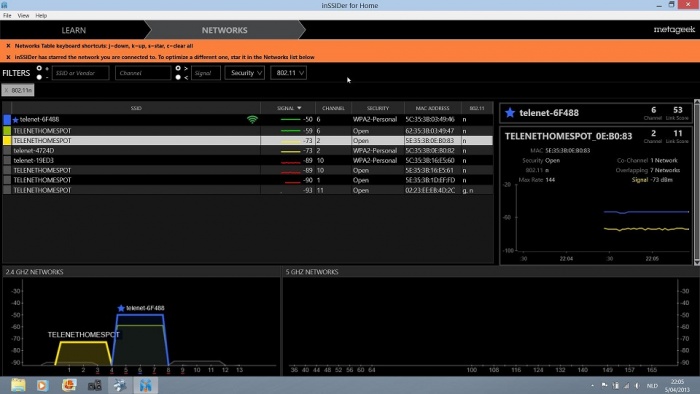Click the metageek logo
The height and width of the screenshot is (394, 700).
point(674,30)
